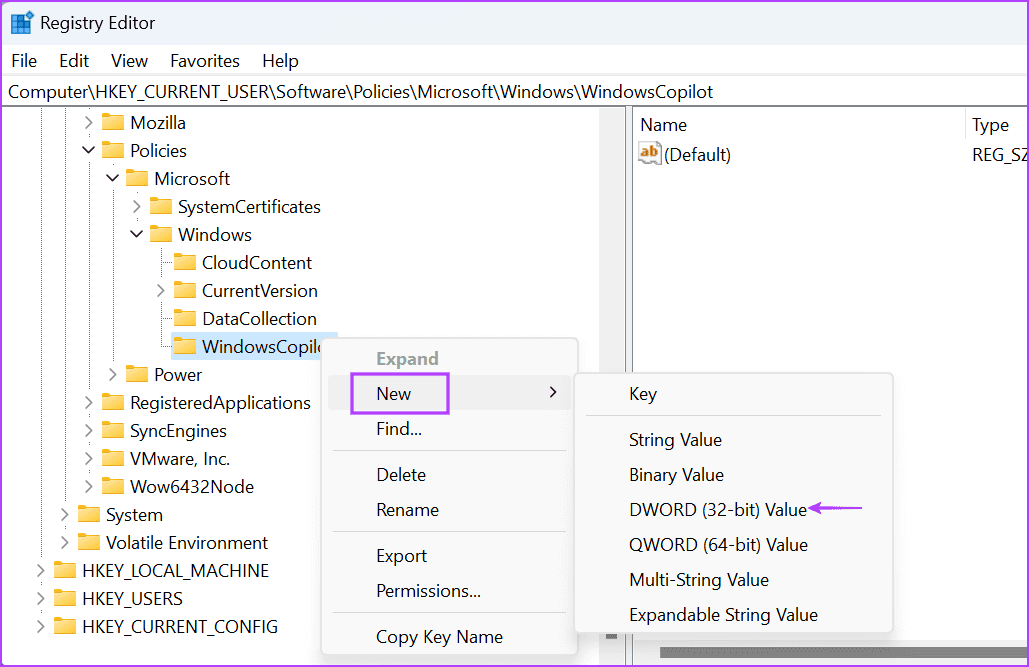
Task: Click the Registry Editor app icon in title bar
Action: coord(22,22)
